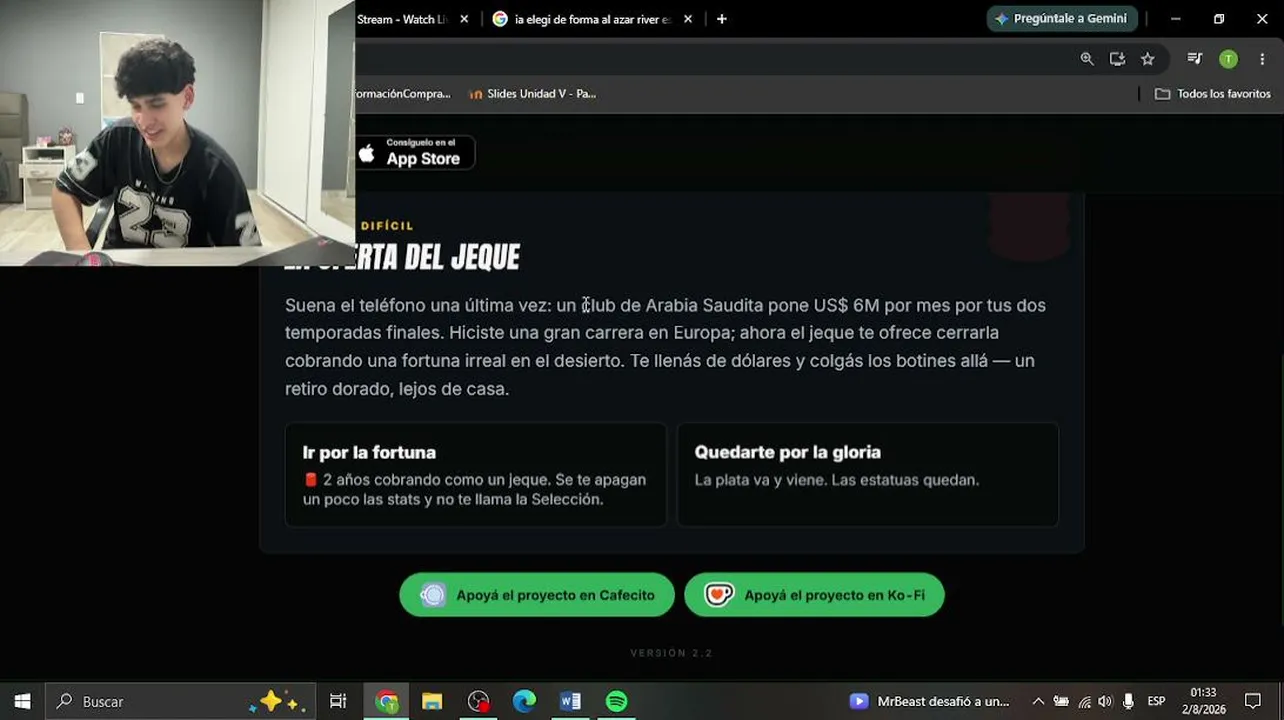Open the 'Todos los favoritos' bookmarks folder

tap(1212, 94)
